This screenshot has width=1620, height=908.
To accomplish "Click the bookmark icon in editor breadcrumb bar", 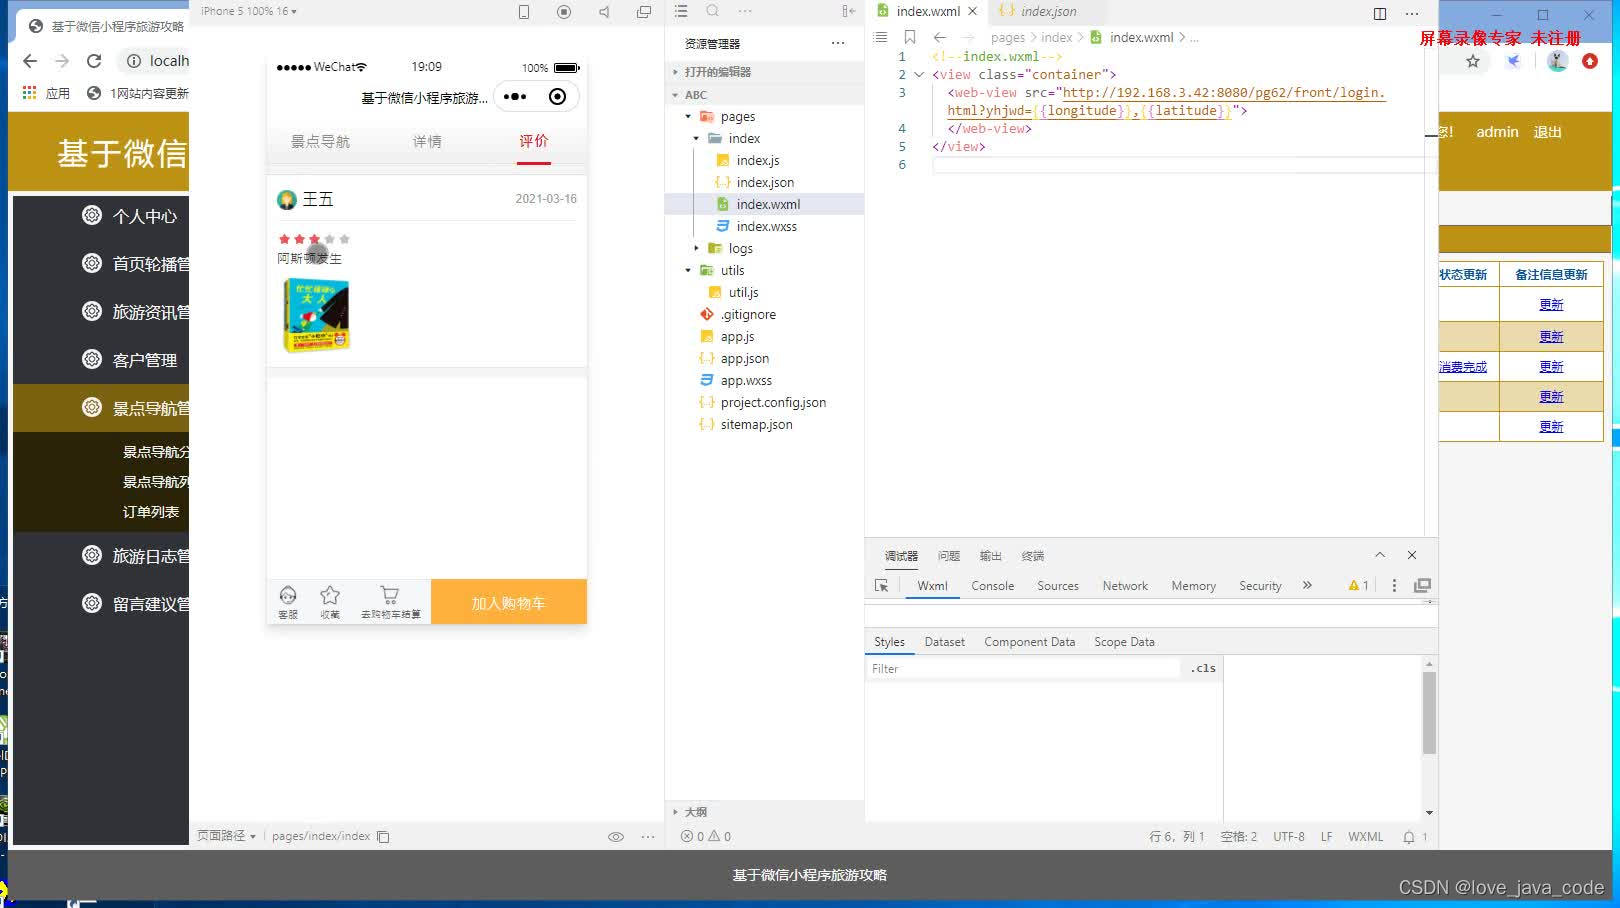I will point(910,37).
